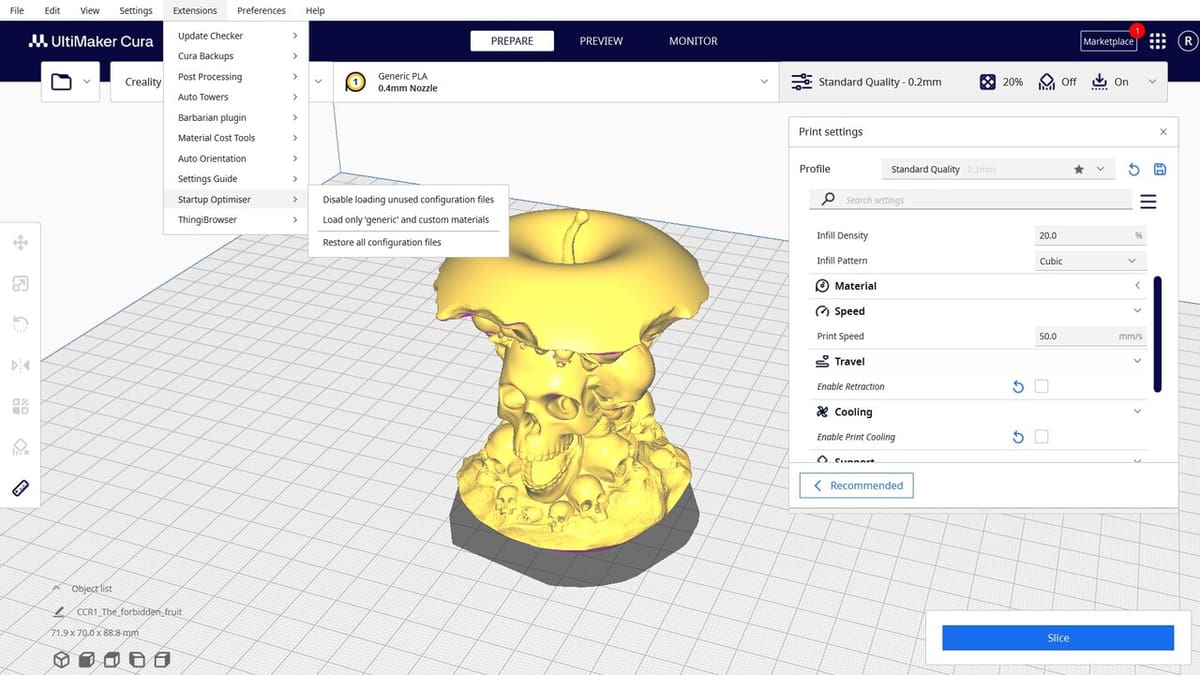Switch back to Recommended settings

pyautogui.click(x=857, y=486)
